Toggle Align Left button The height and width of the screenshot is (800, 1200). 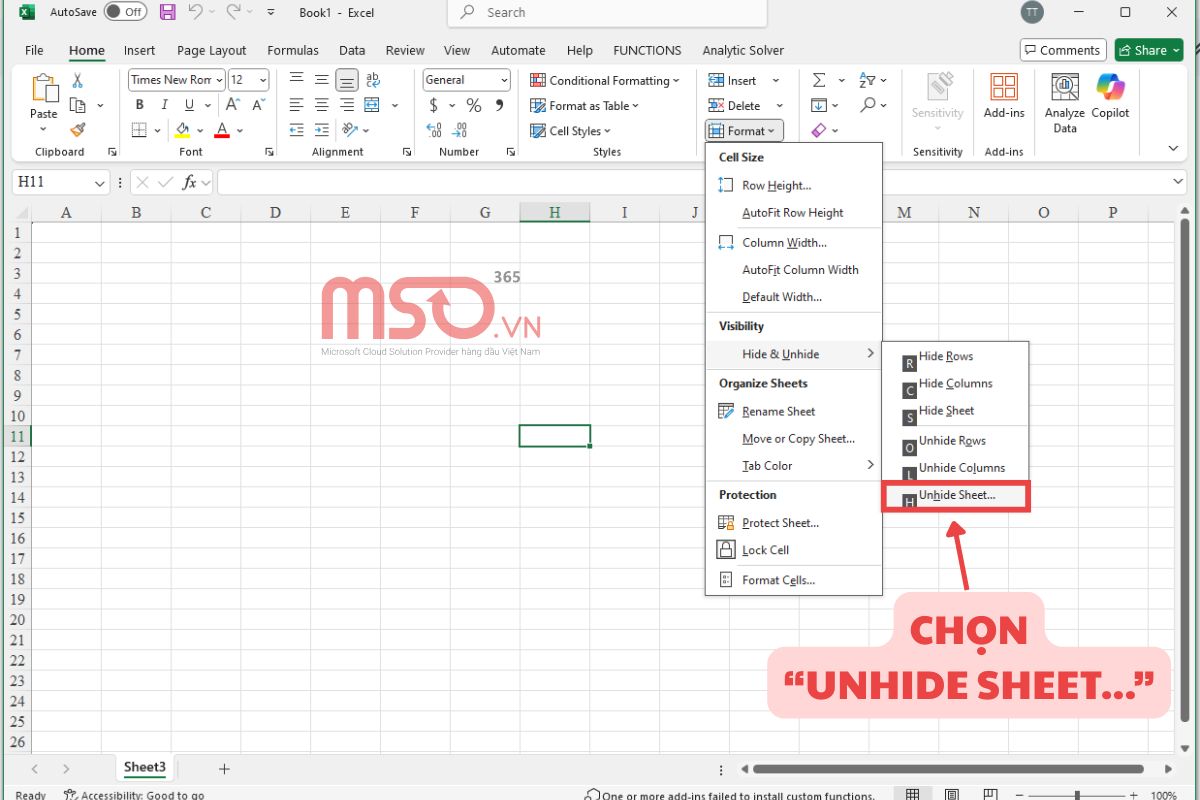pos(297,105)
